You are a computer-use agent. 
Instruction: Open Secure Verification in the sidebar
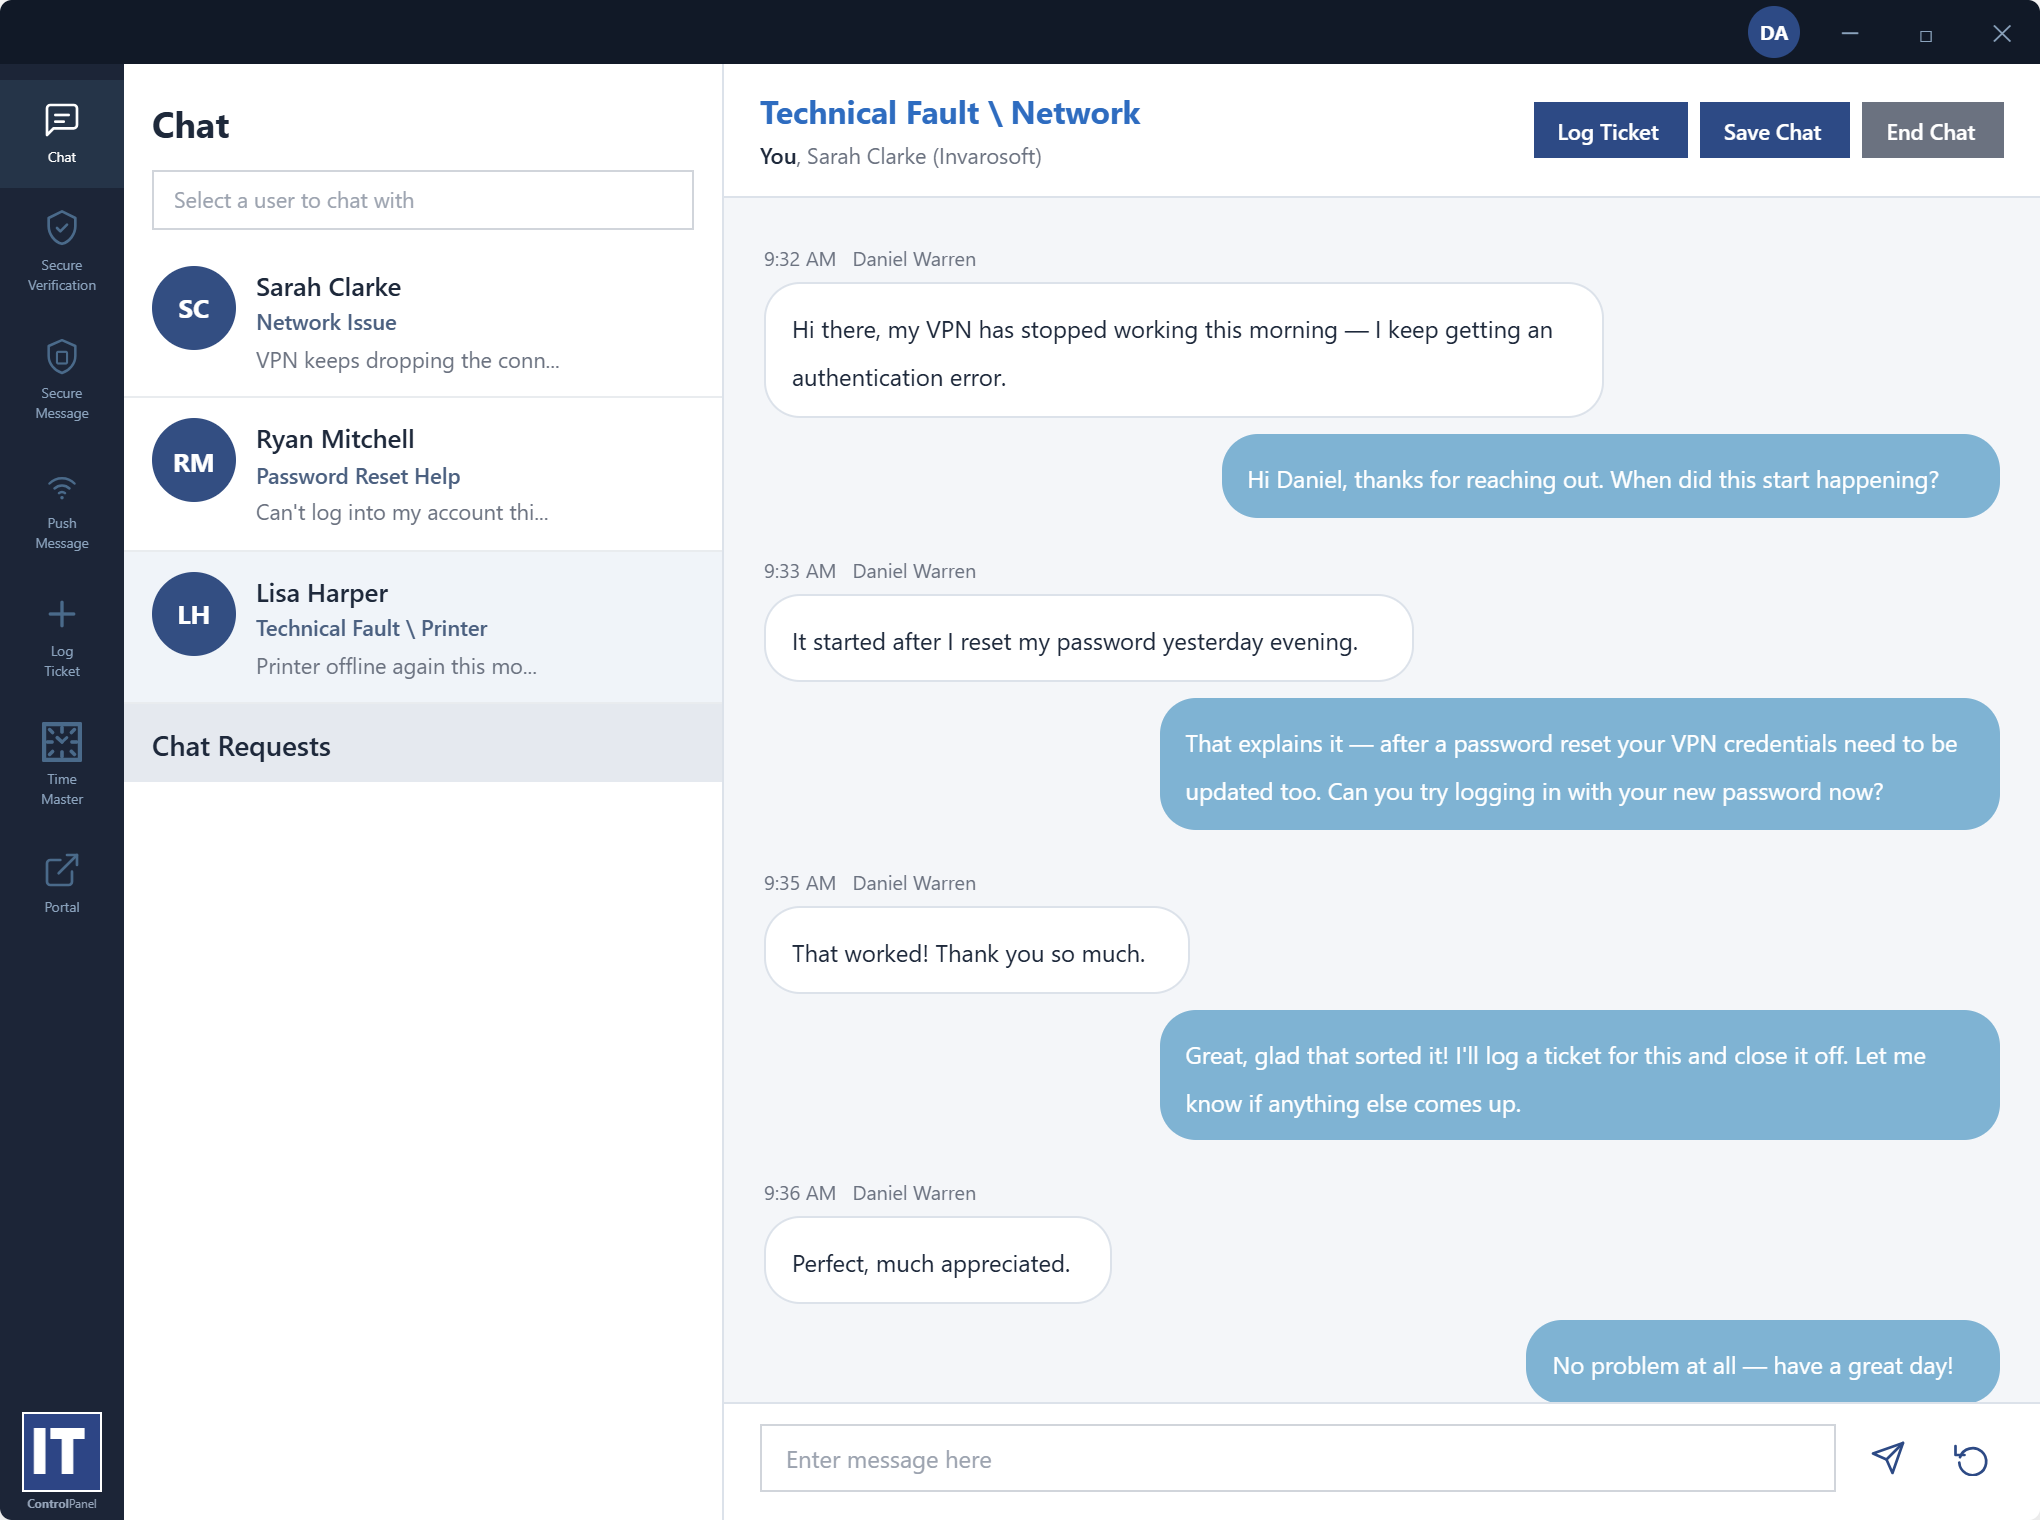click(62, 251)
